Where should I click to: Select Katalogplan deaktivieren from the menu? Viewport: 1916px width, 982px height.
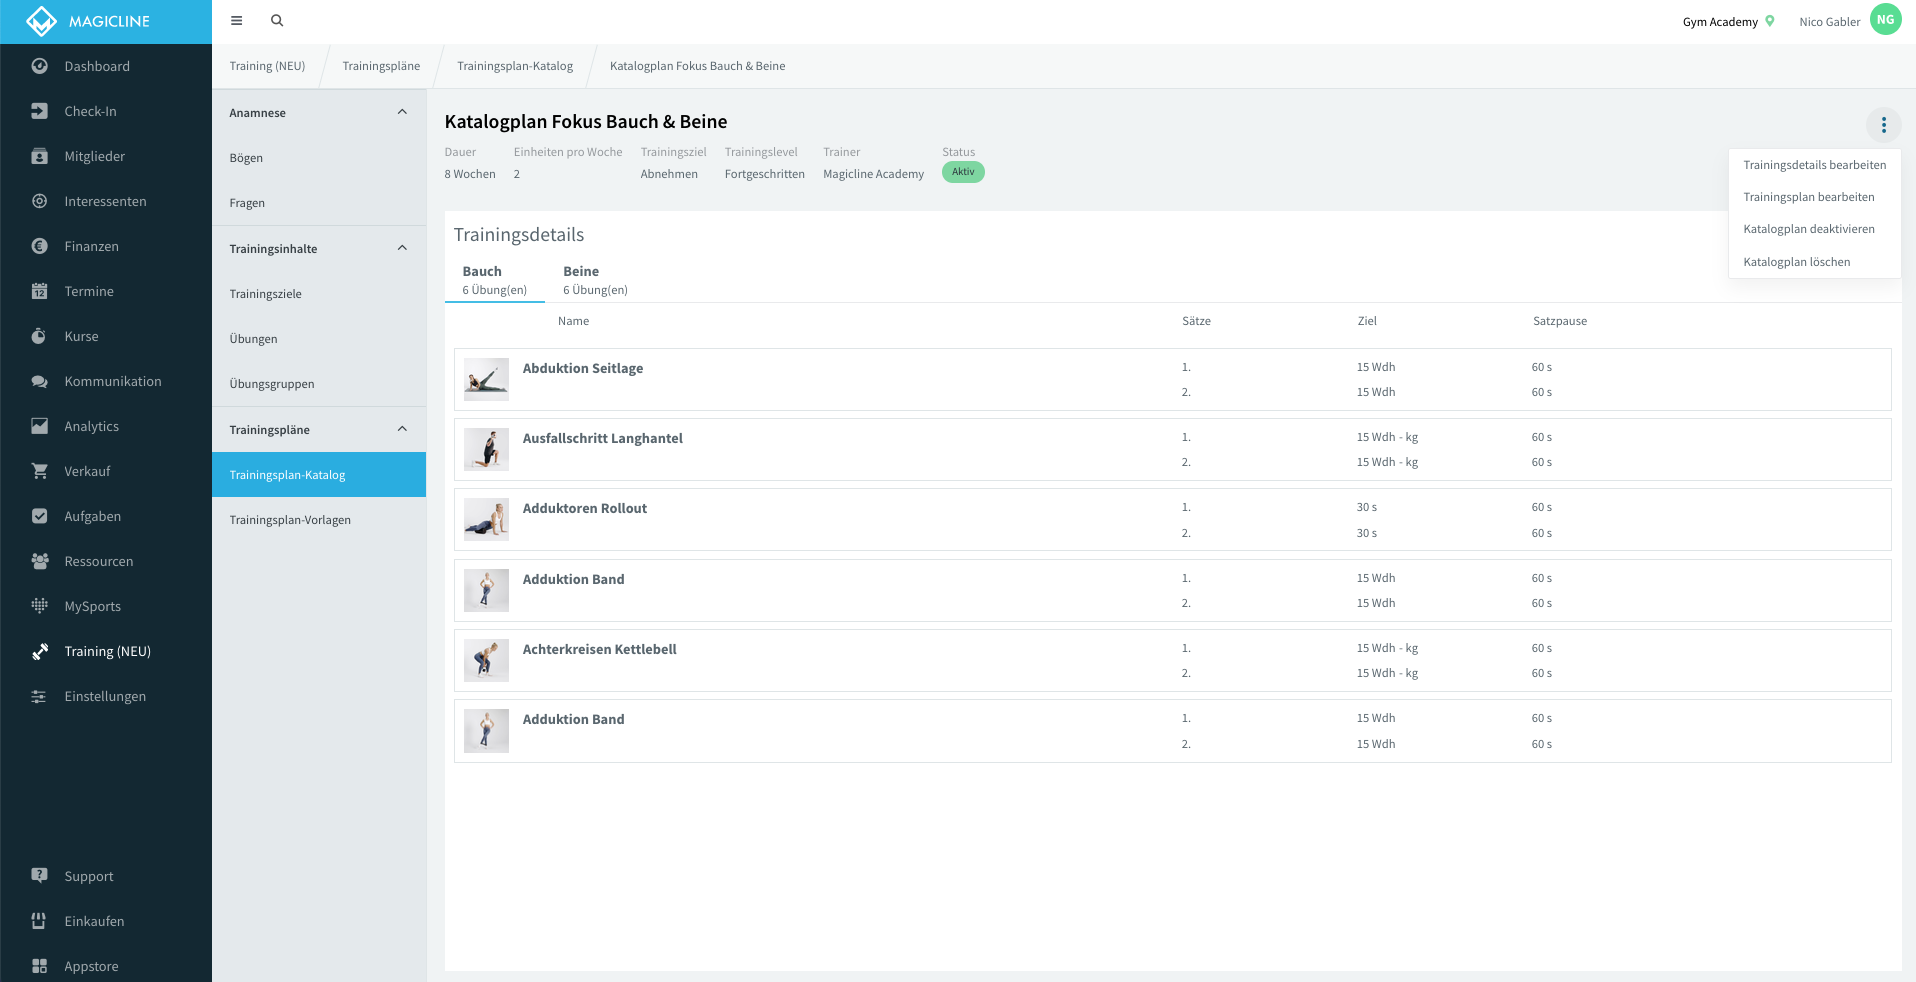pos(1809,229)
